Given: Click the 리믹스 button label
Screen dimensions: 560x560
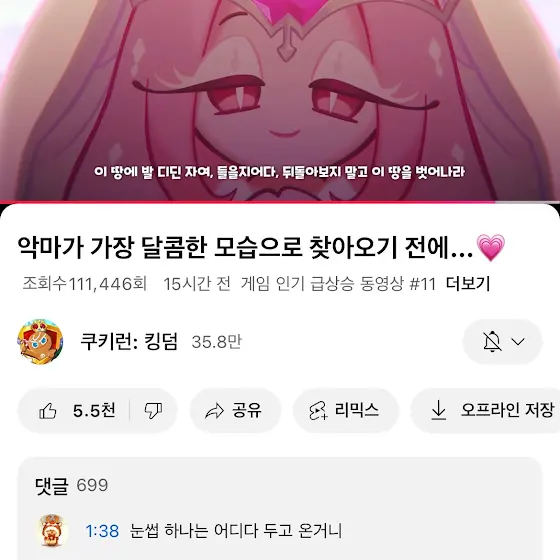Looking at the screenshot, I should pyautogui.click(x=356, y=410).
